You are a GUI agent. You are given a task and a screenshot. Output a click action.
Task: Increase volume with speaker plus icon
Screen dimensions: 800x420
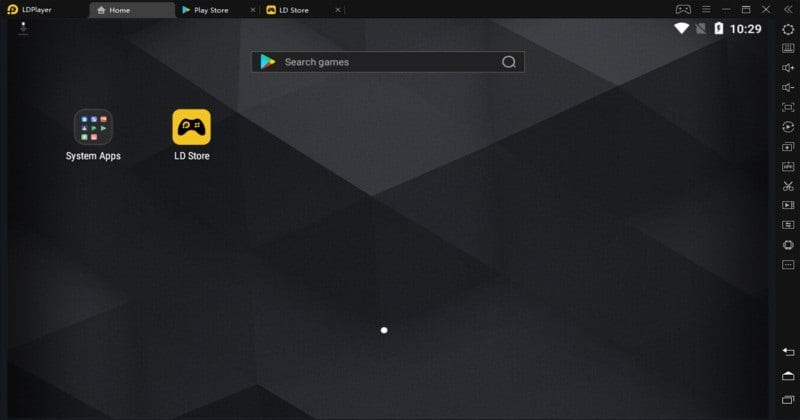(x=788, y=68)
